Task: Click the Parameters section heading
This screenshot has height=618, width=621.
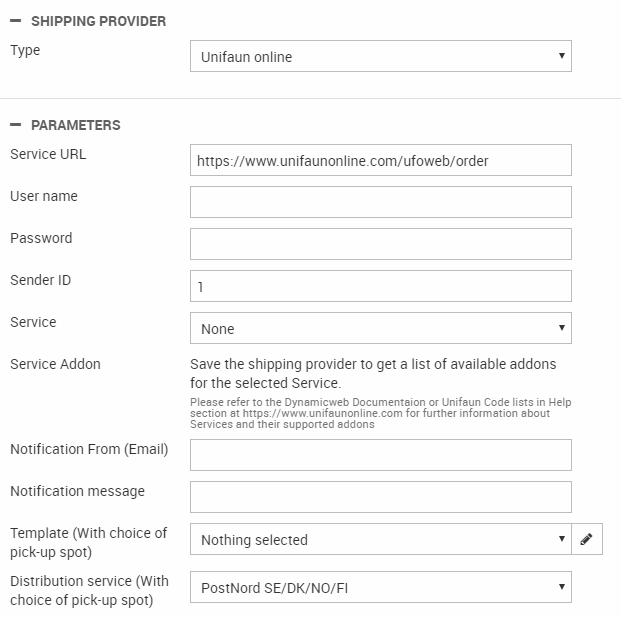Action: 76,125
